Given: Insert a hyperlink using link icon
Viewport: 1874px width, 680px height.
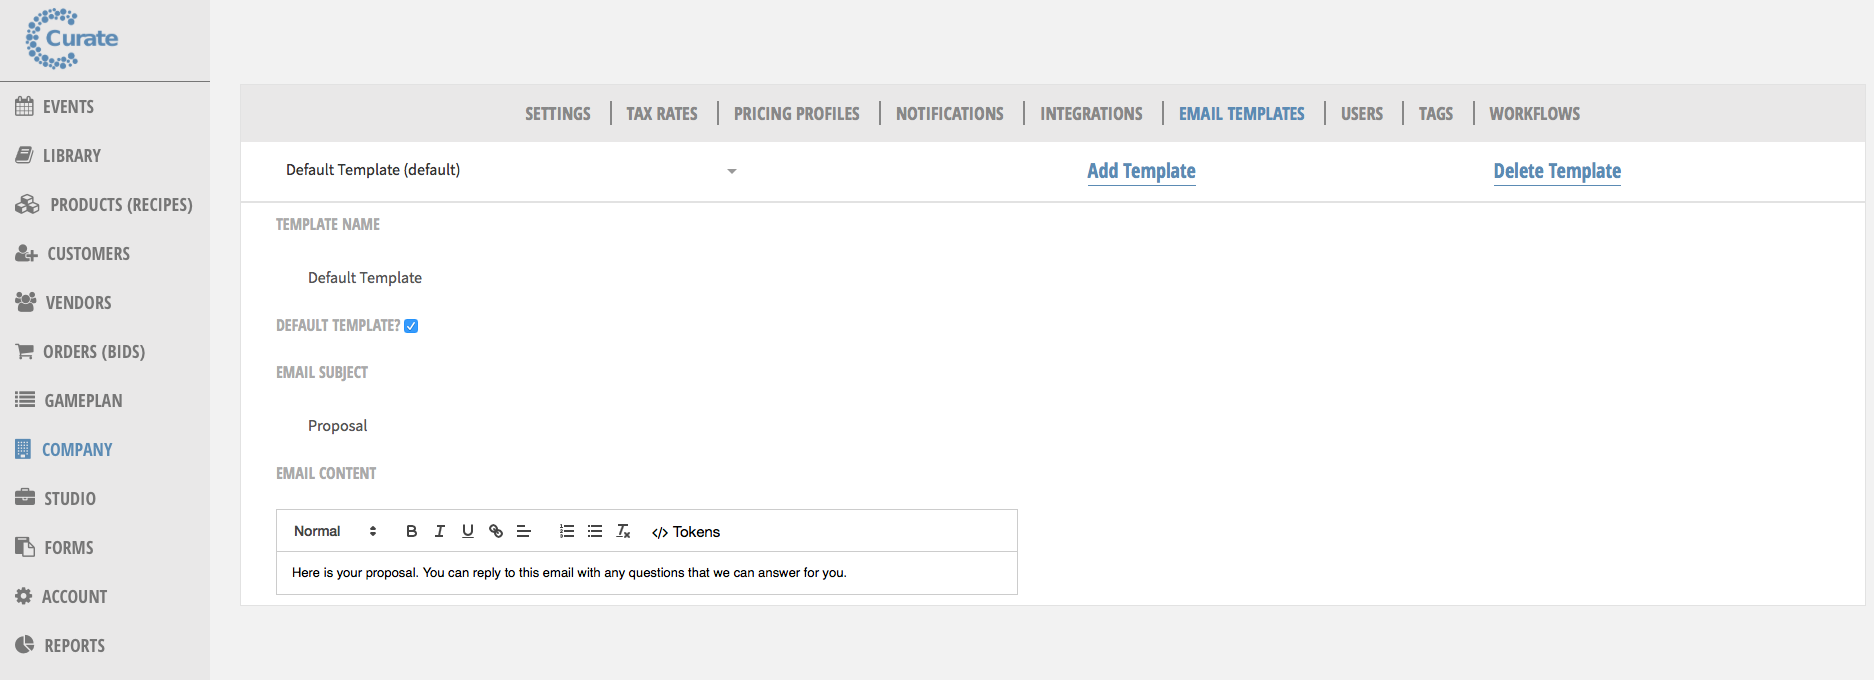Looking at the screenshot, I should [x=496, y=531].
